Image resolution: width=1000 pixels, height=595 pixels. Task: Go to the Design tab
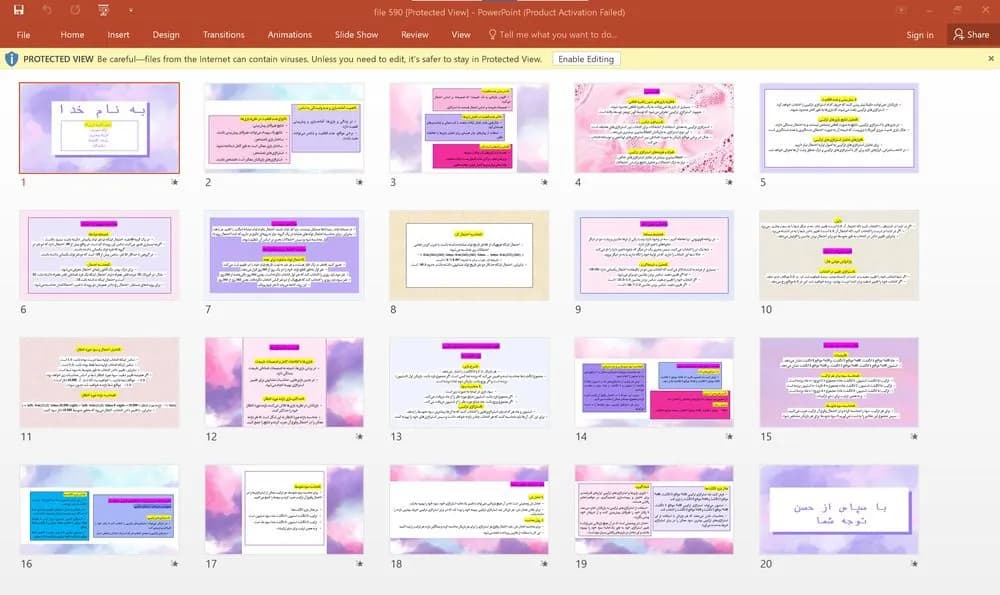pos(166,35)
